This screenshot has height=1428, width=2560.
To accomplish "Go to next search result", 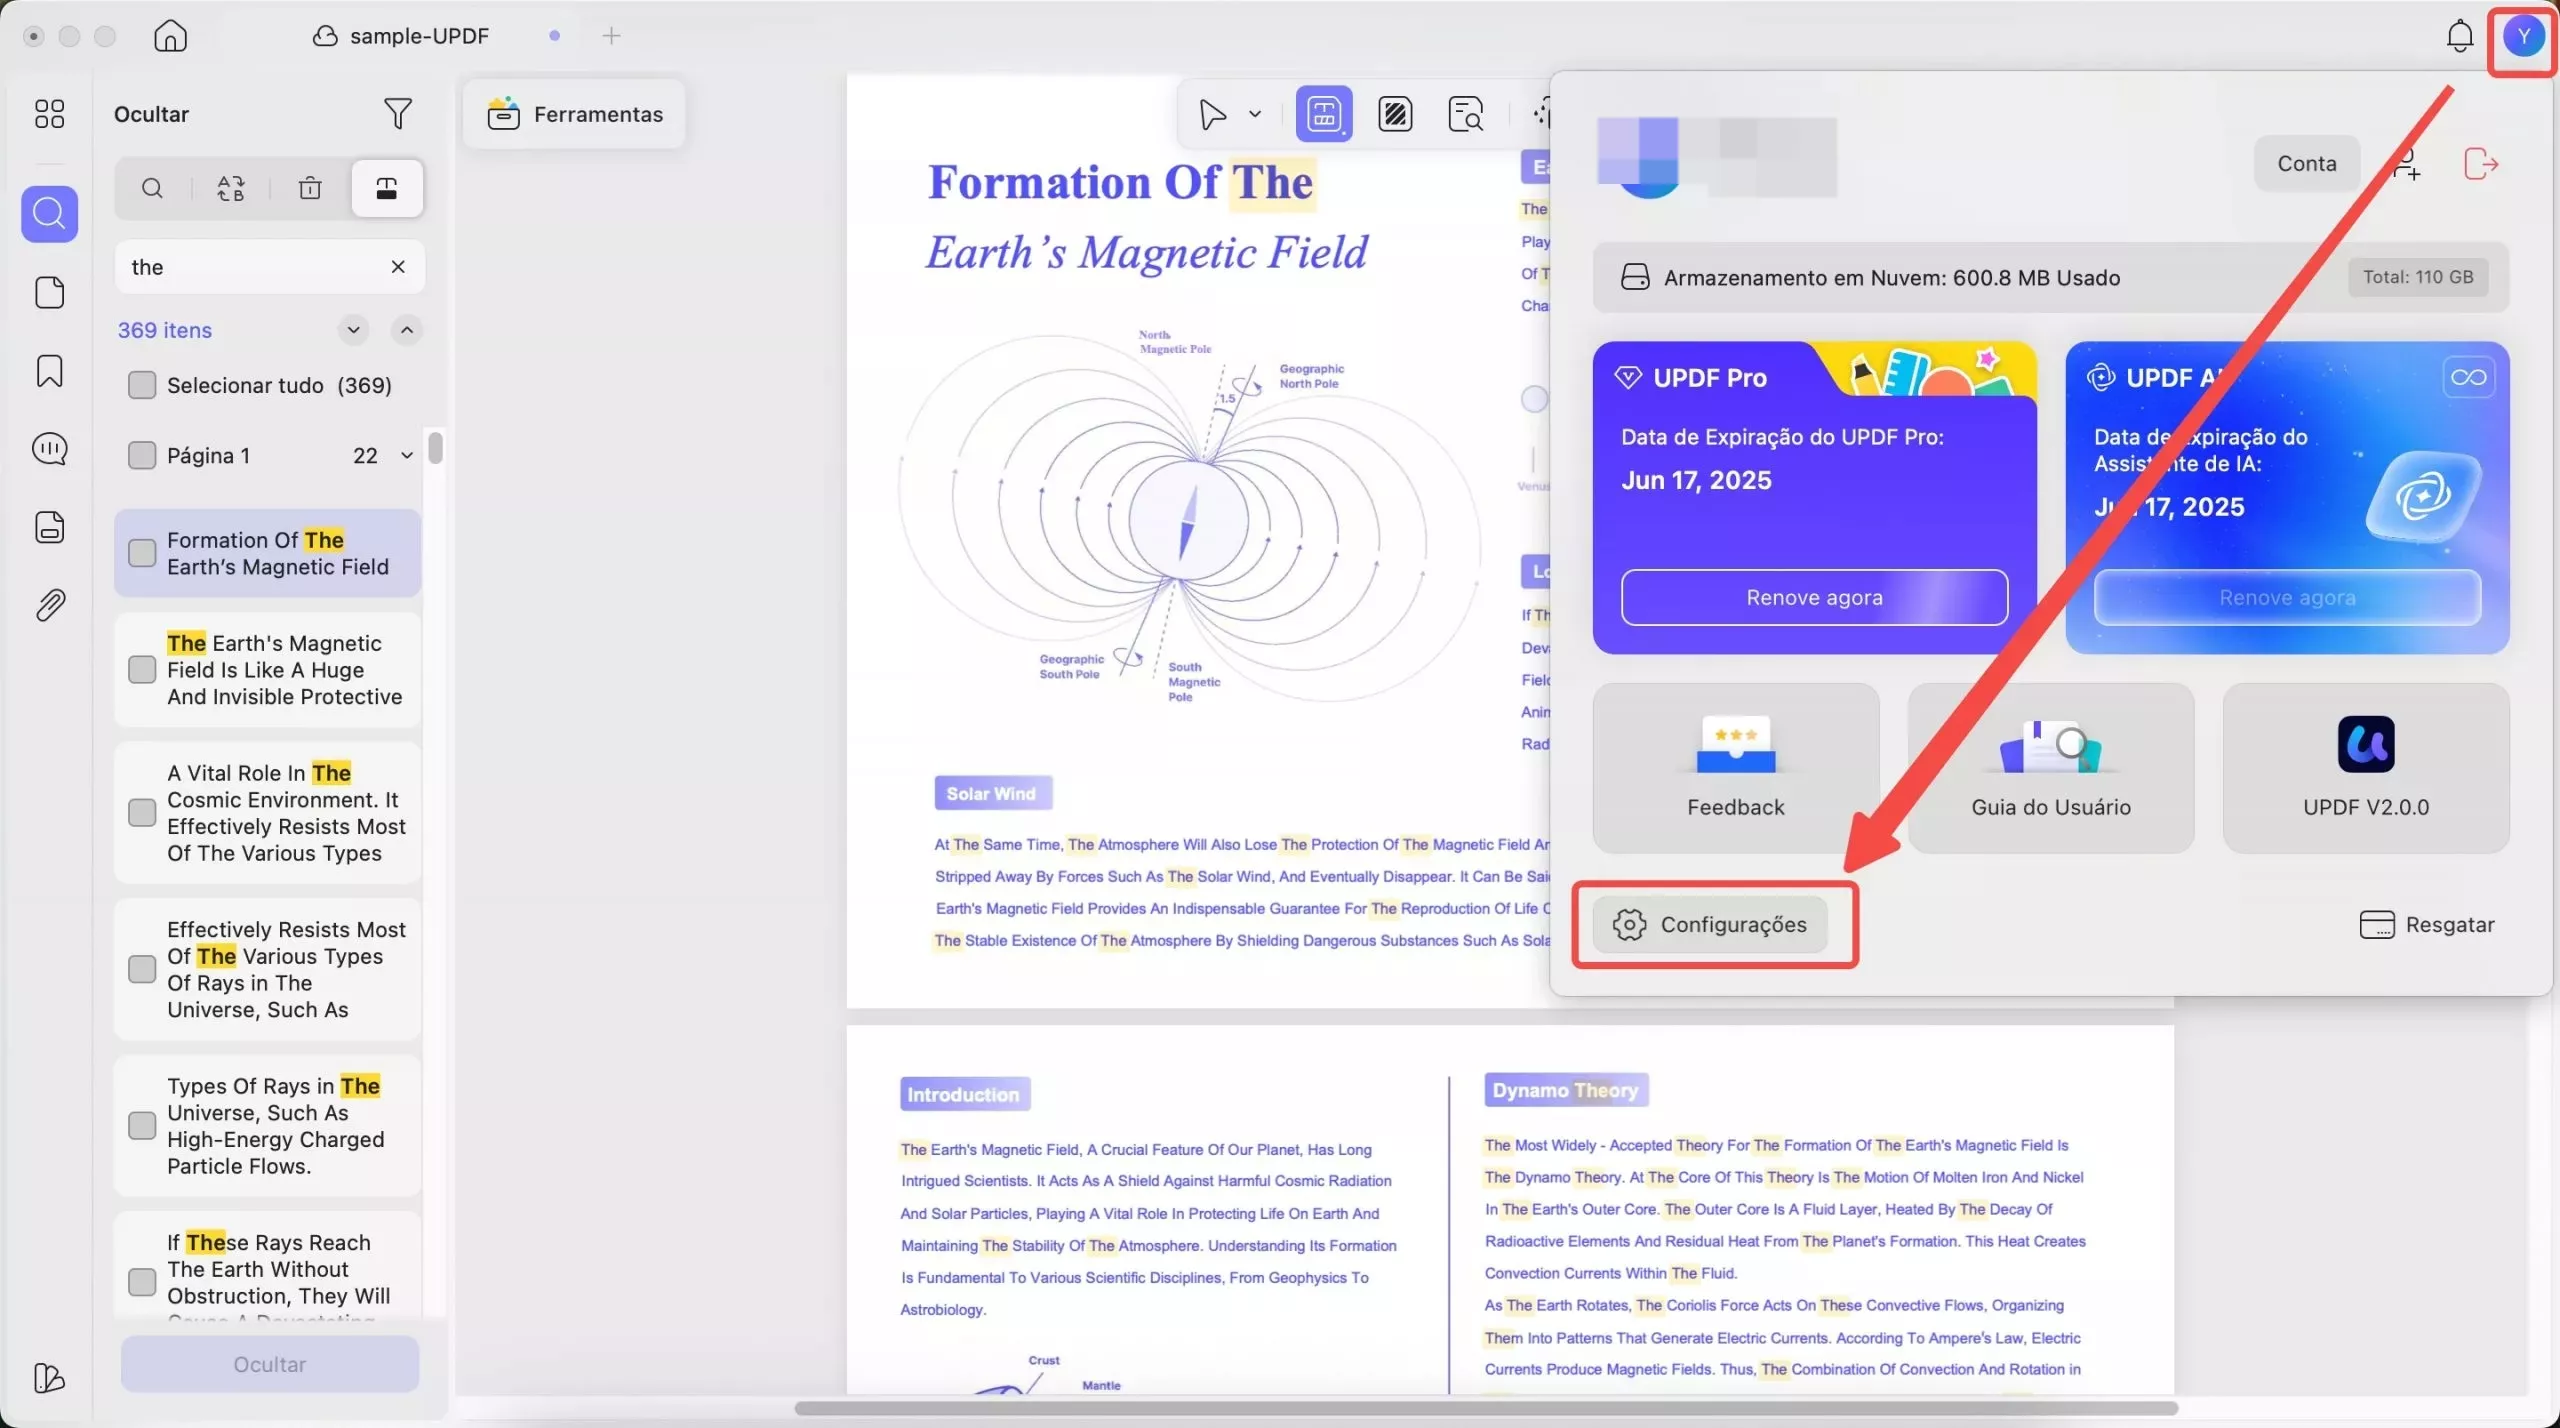I will [x=353, y=330].
